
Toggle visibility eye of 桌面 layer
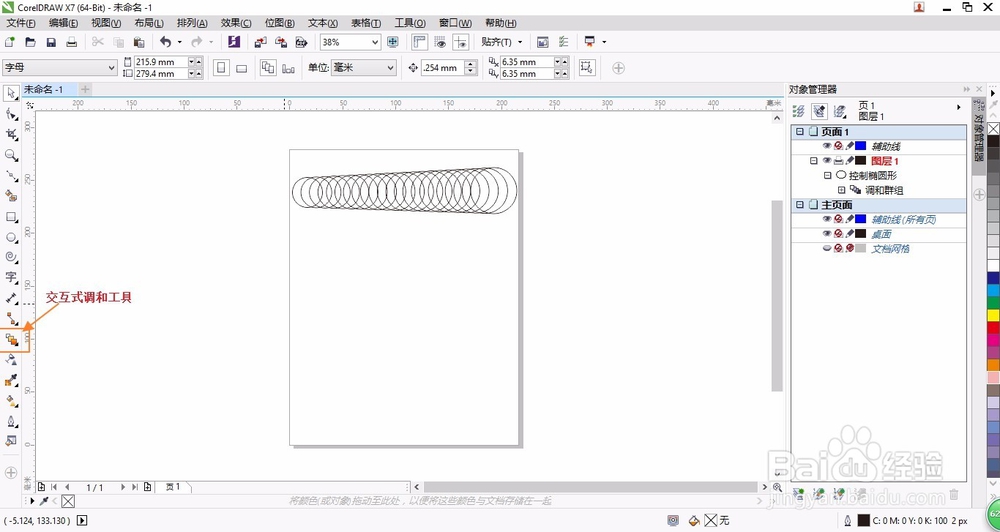[x=827, y=233]
